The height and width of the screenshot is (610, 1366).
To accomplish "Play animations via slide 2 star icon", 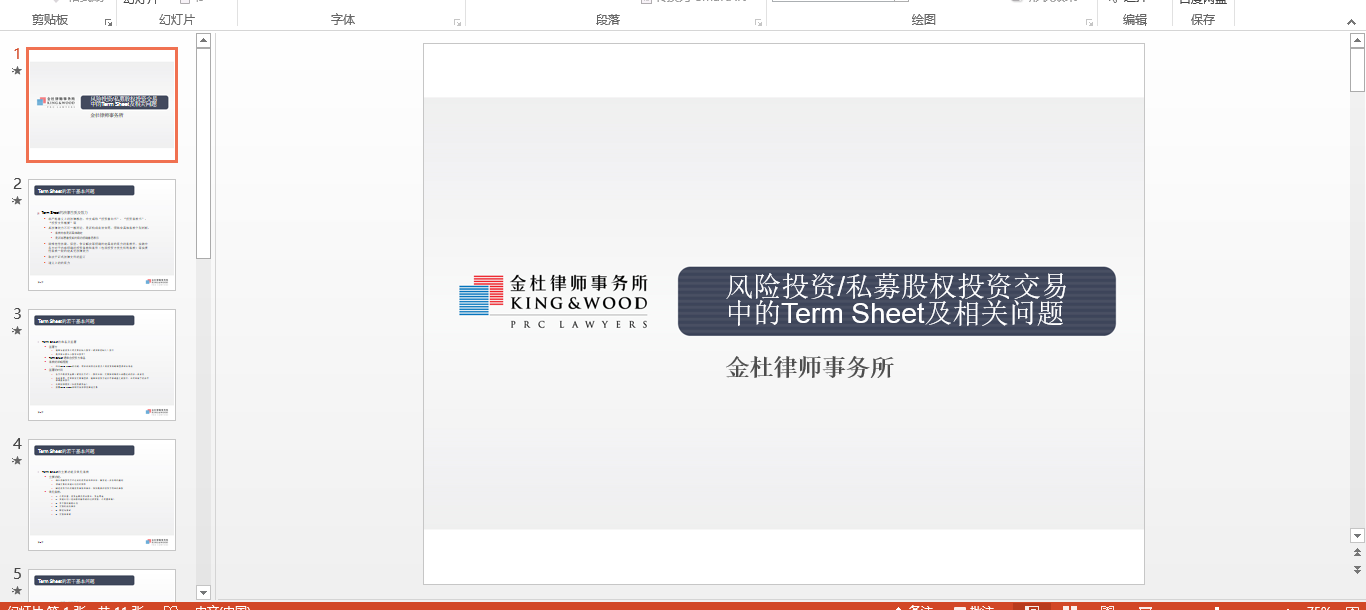I will click(16, 201).
